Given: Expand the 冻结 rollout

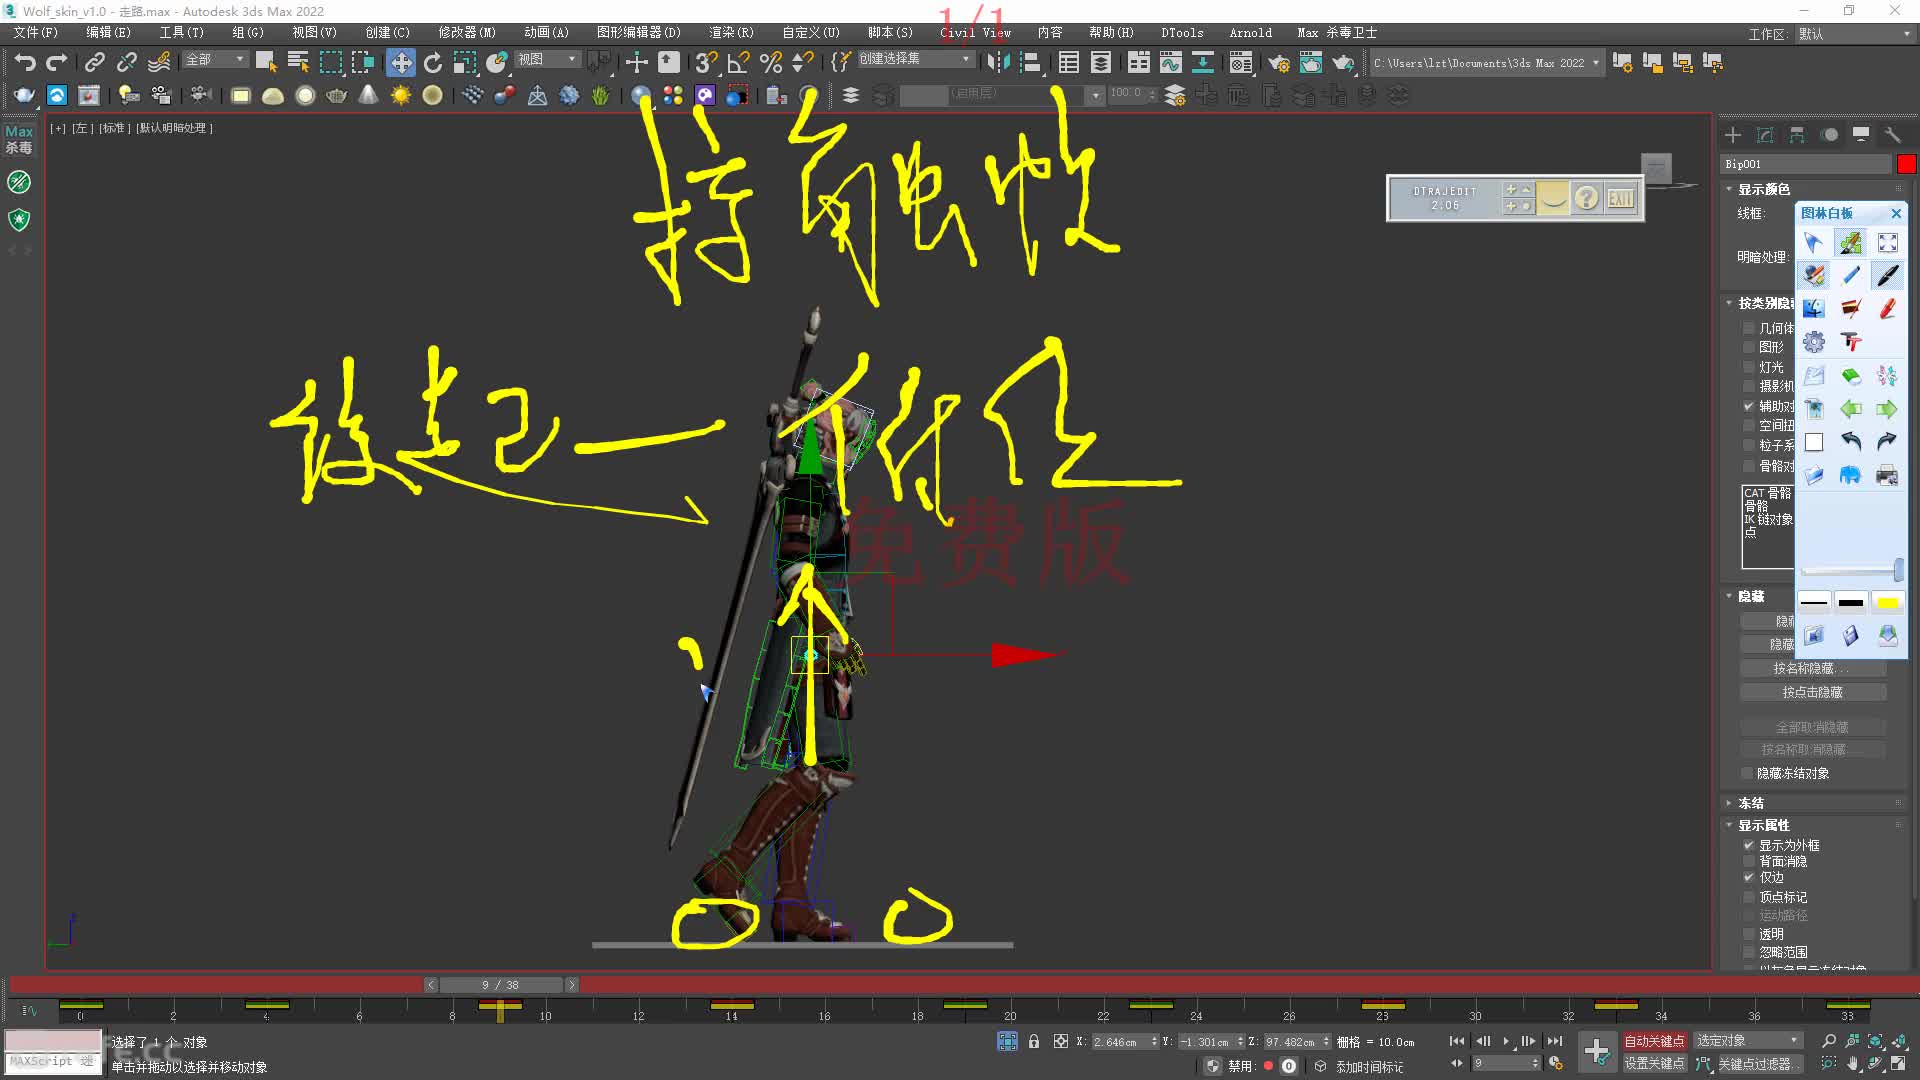Looking at the screenshot, I should pyautogui.click(x=1751, y=803).
